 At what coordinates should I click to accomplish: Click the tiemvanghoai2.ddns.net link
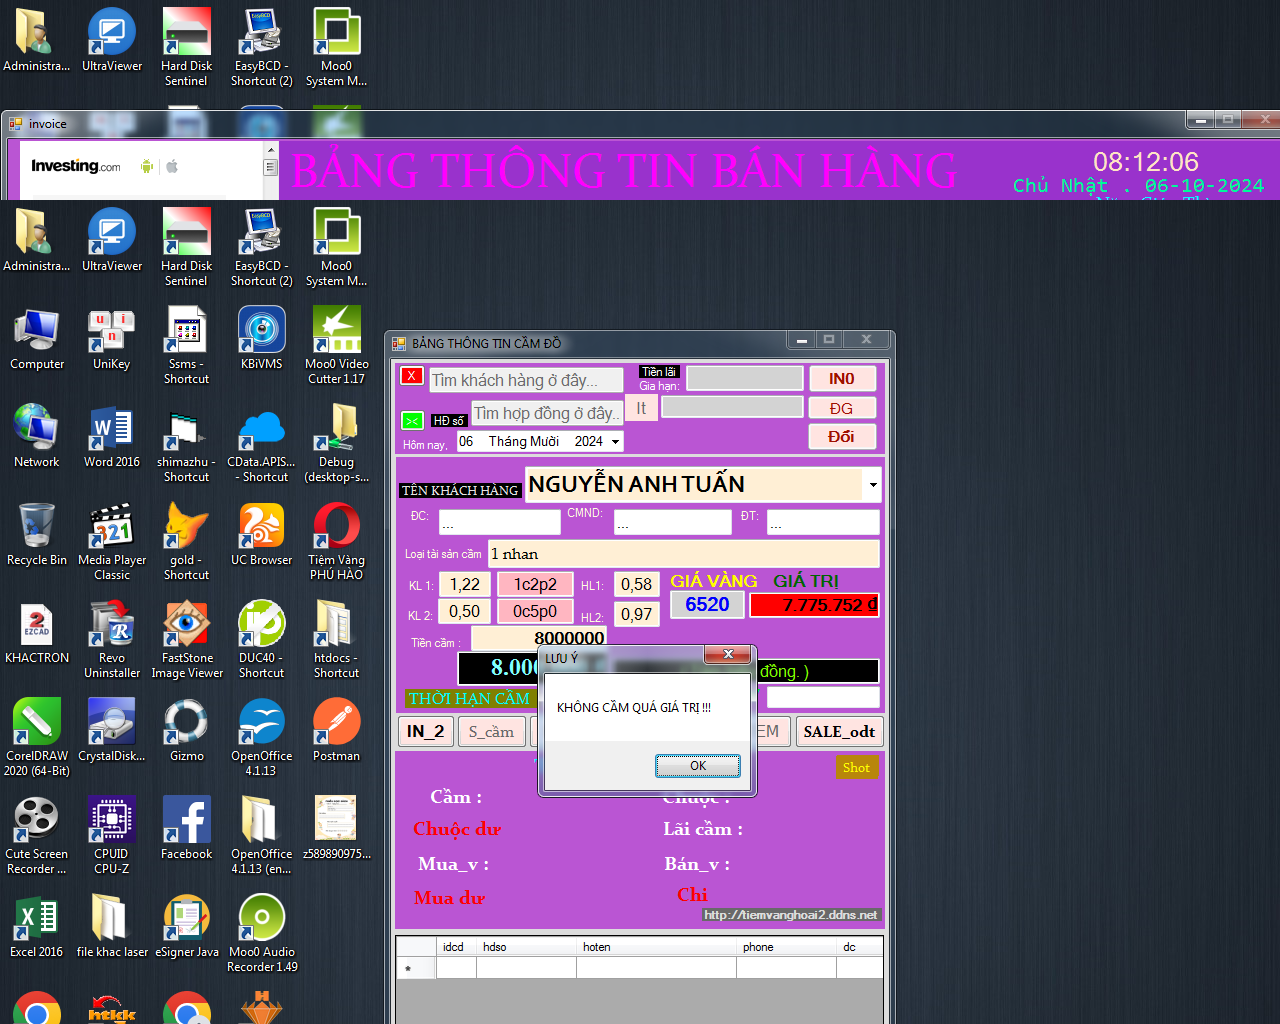click(x=790, y=915)
